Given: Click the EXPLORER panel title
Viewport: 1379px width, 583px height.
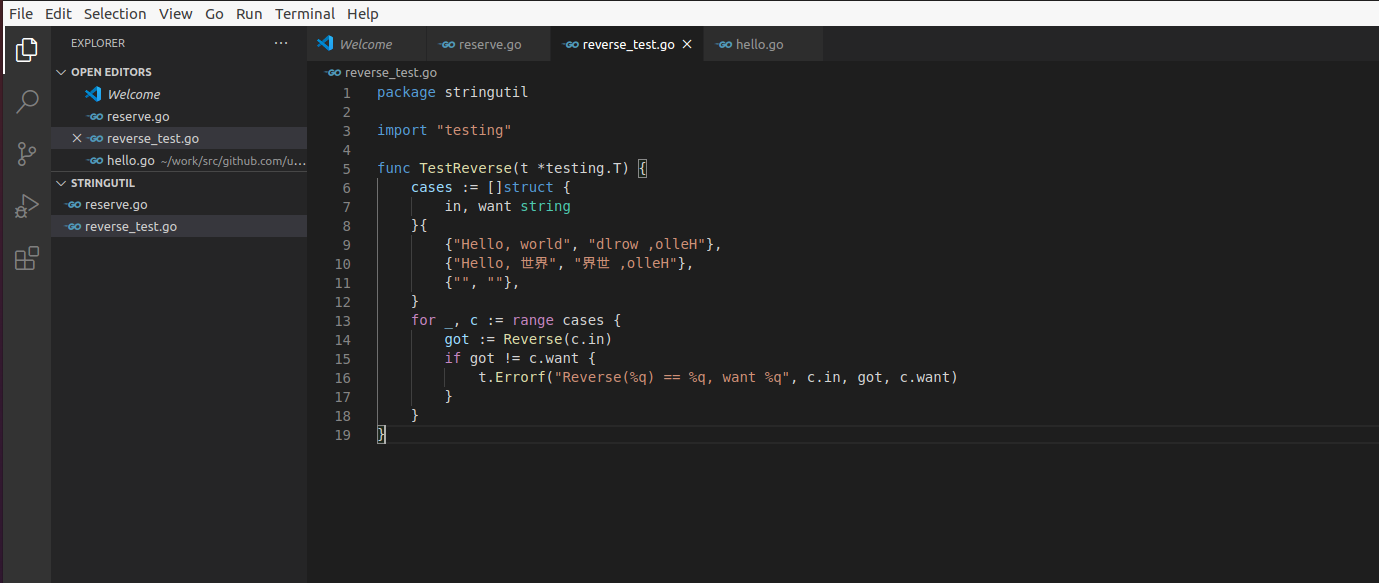Looking at the screenshot, I should pos(98,43).
